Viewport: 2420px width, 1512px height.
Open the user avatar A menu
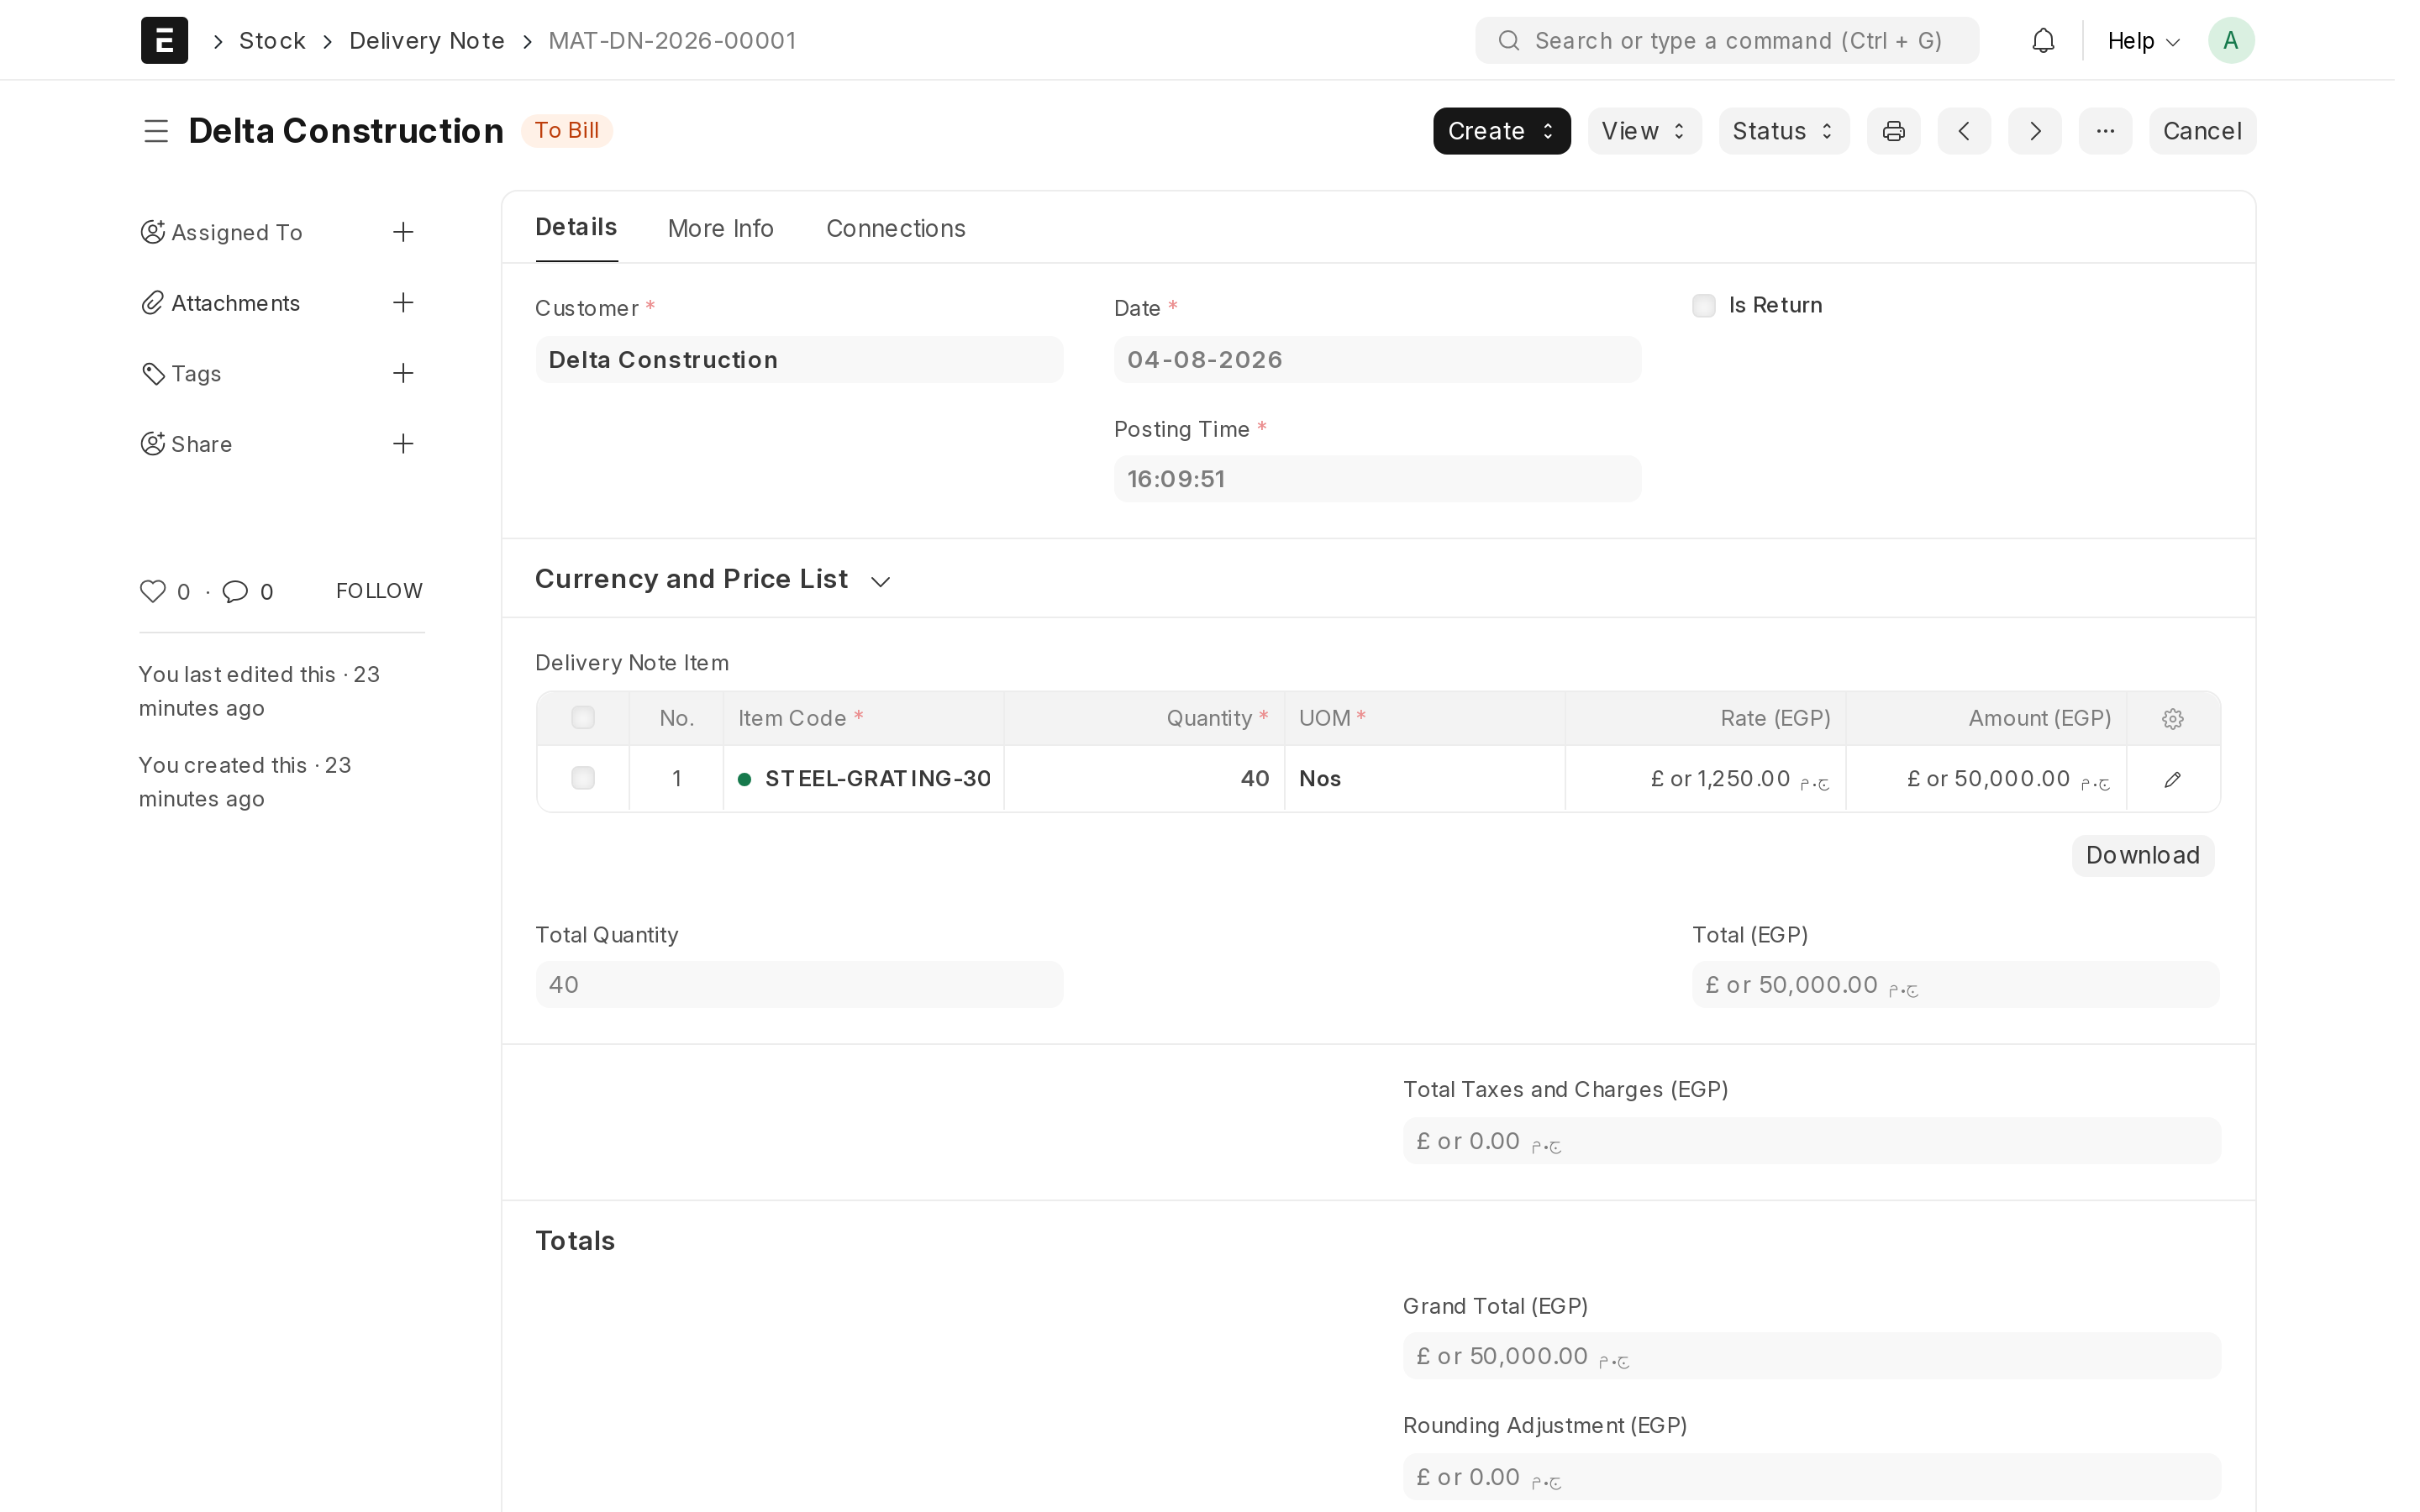(2230, 40)
